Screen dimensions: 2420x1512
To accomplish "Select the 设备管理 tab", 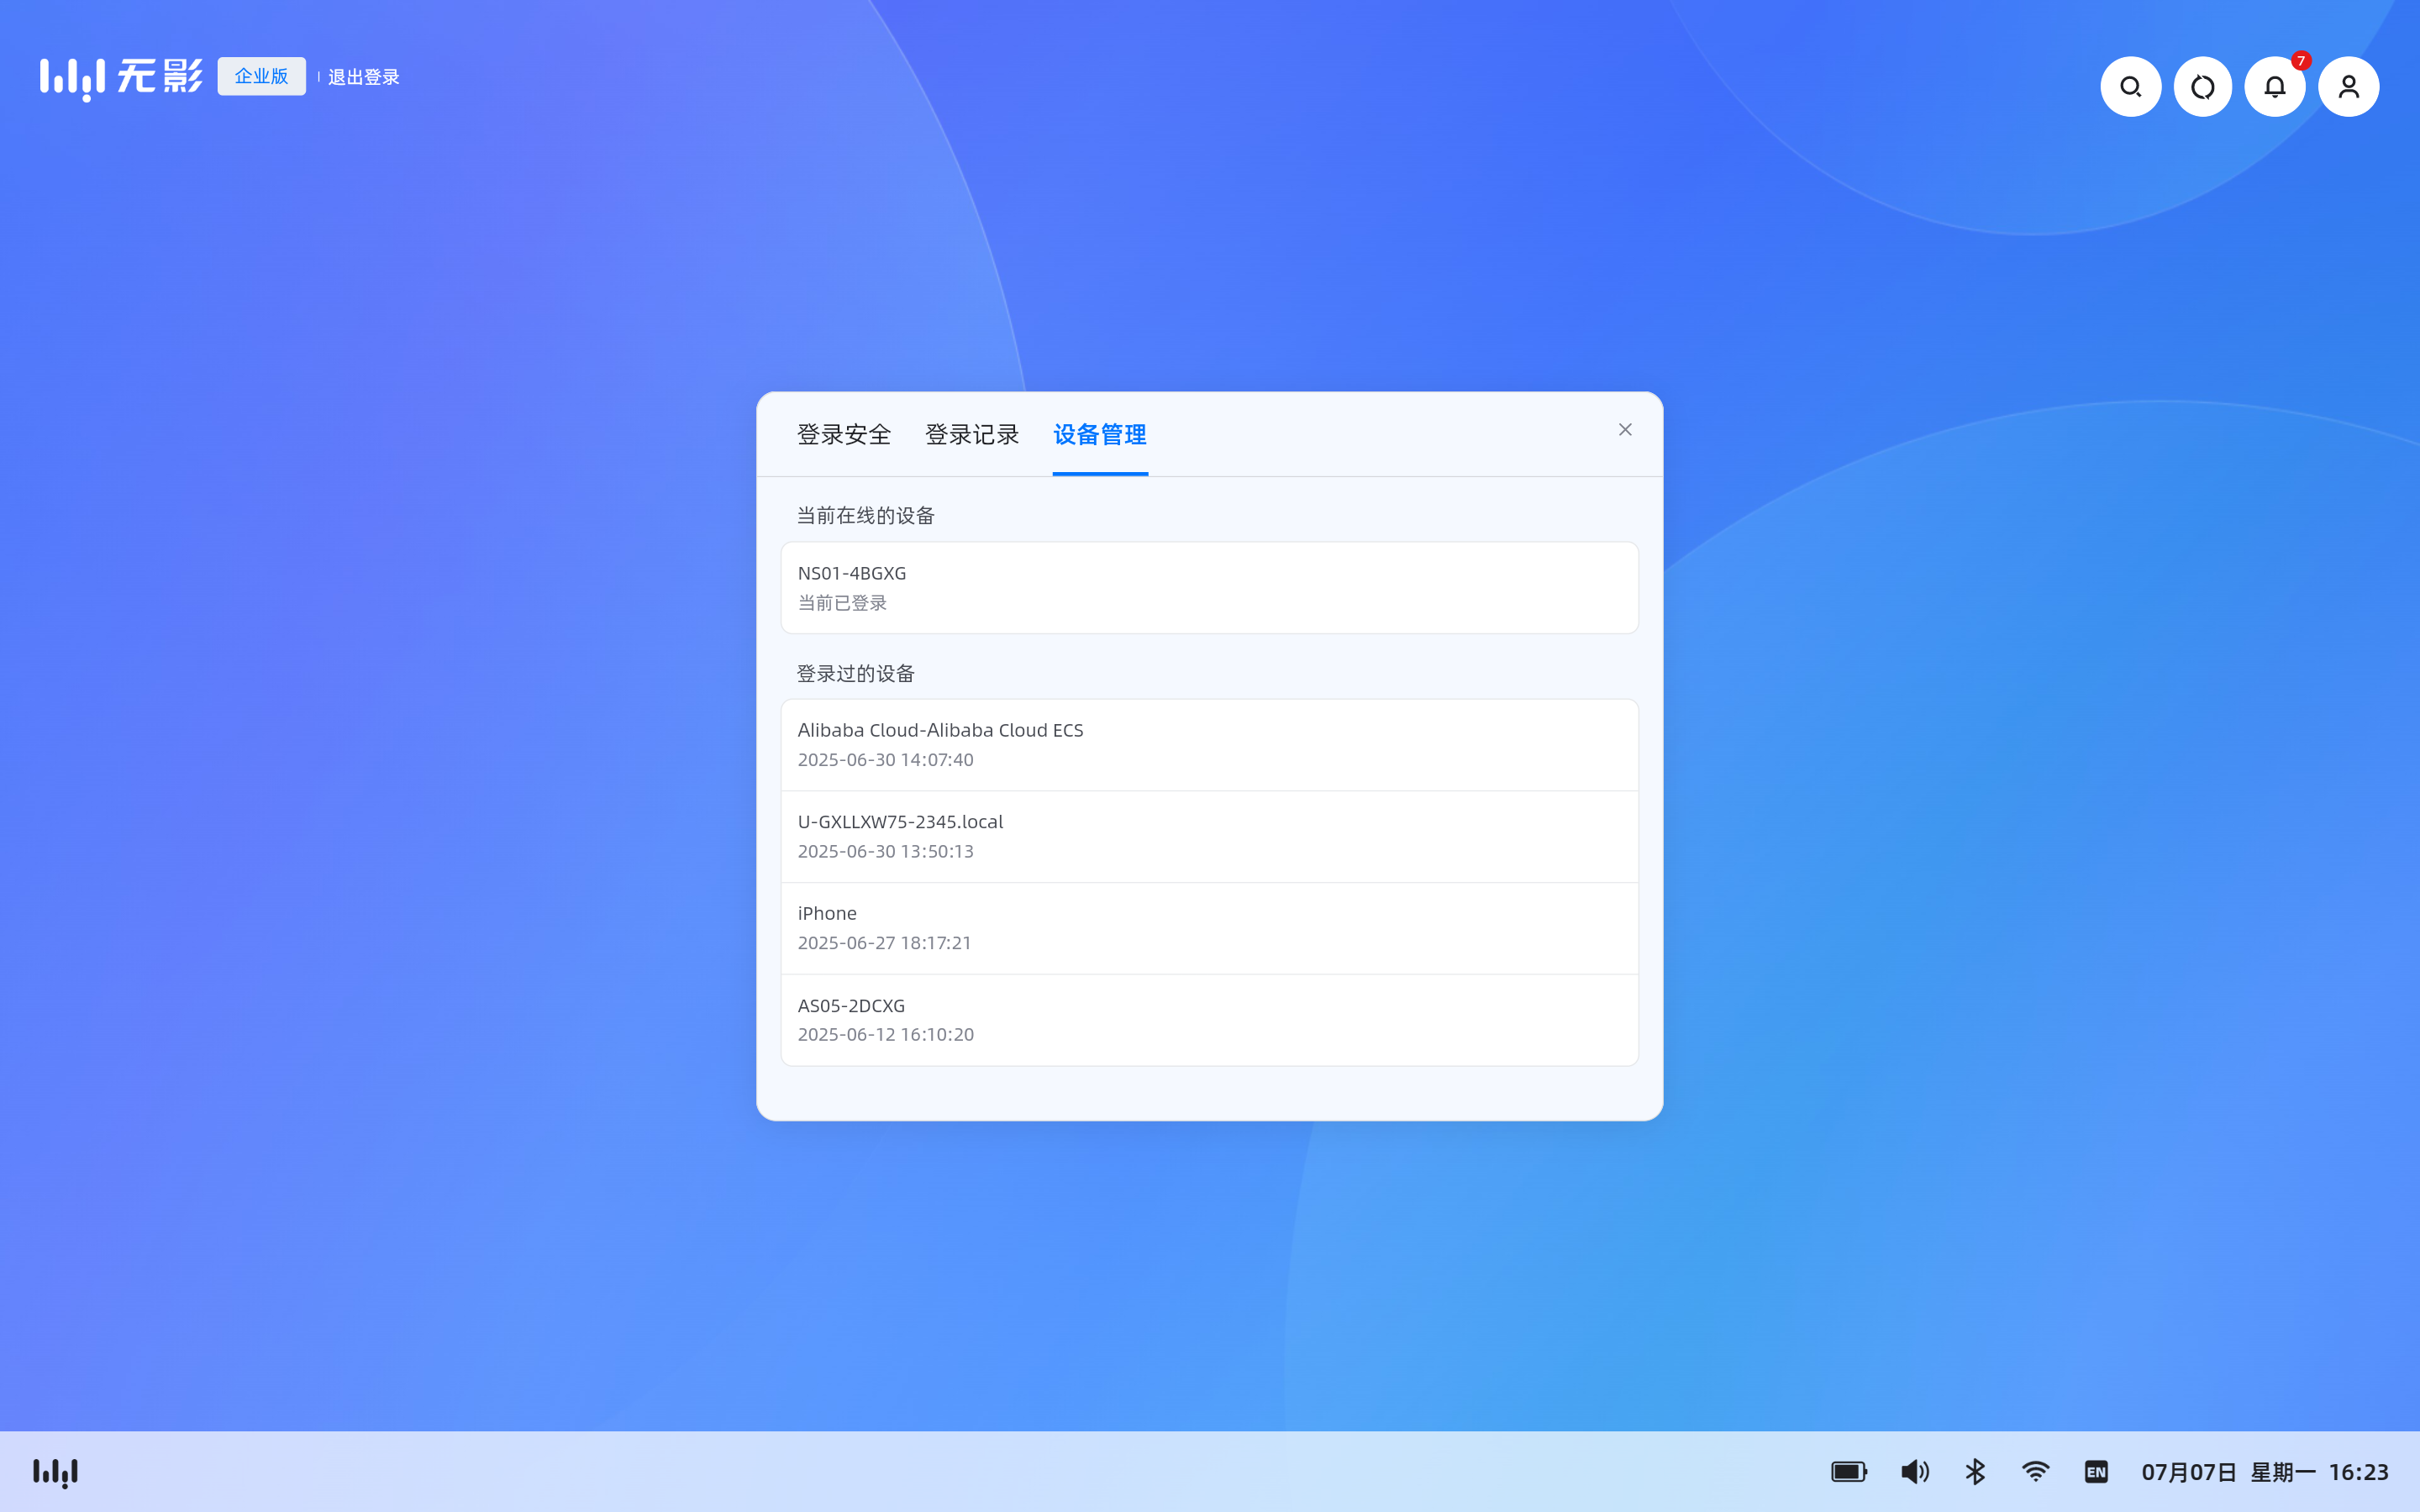I will click(x=1100, y=434).
